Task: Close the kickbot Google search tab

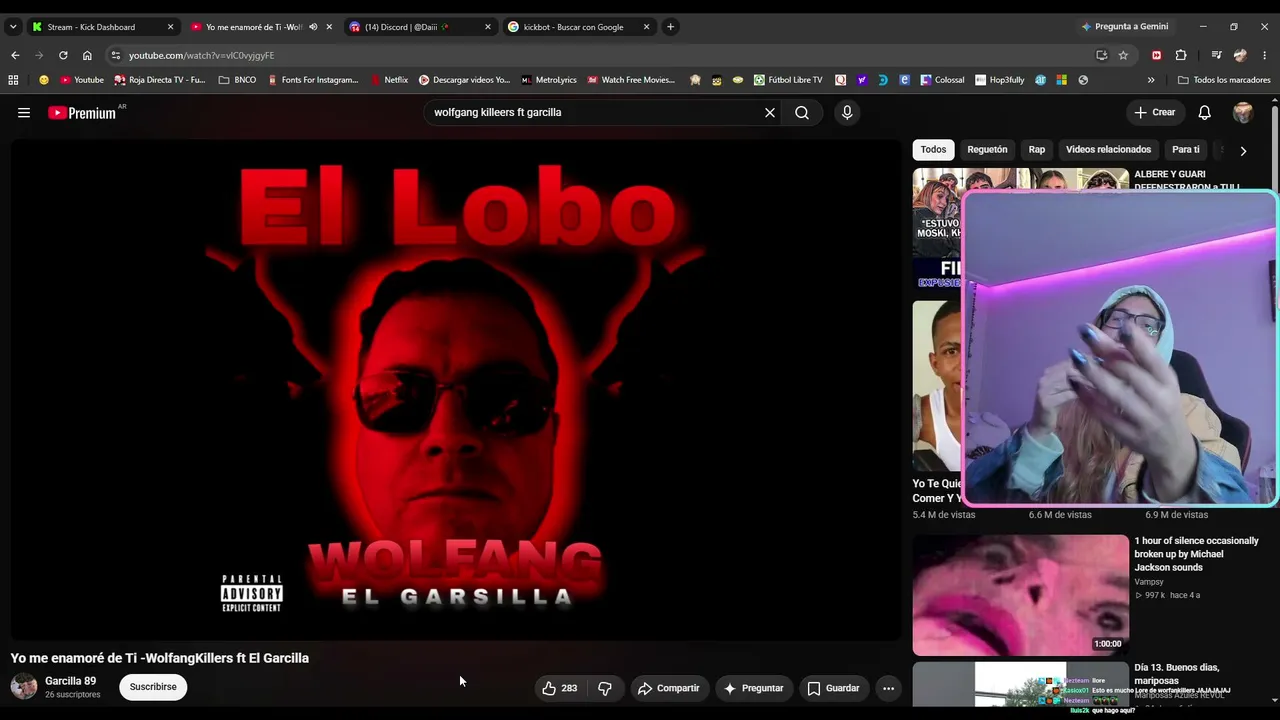Action: pos(647,27)
